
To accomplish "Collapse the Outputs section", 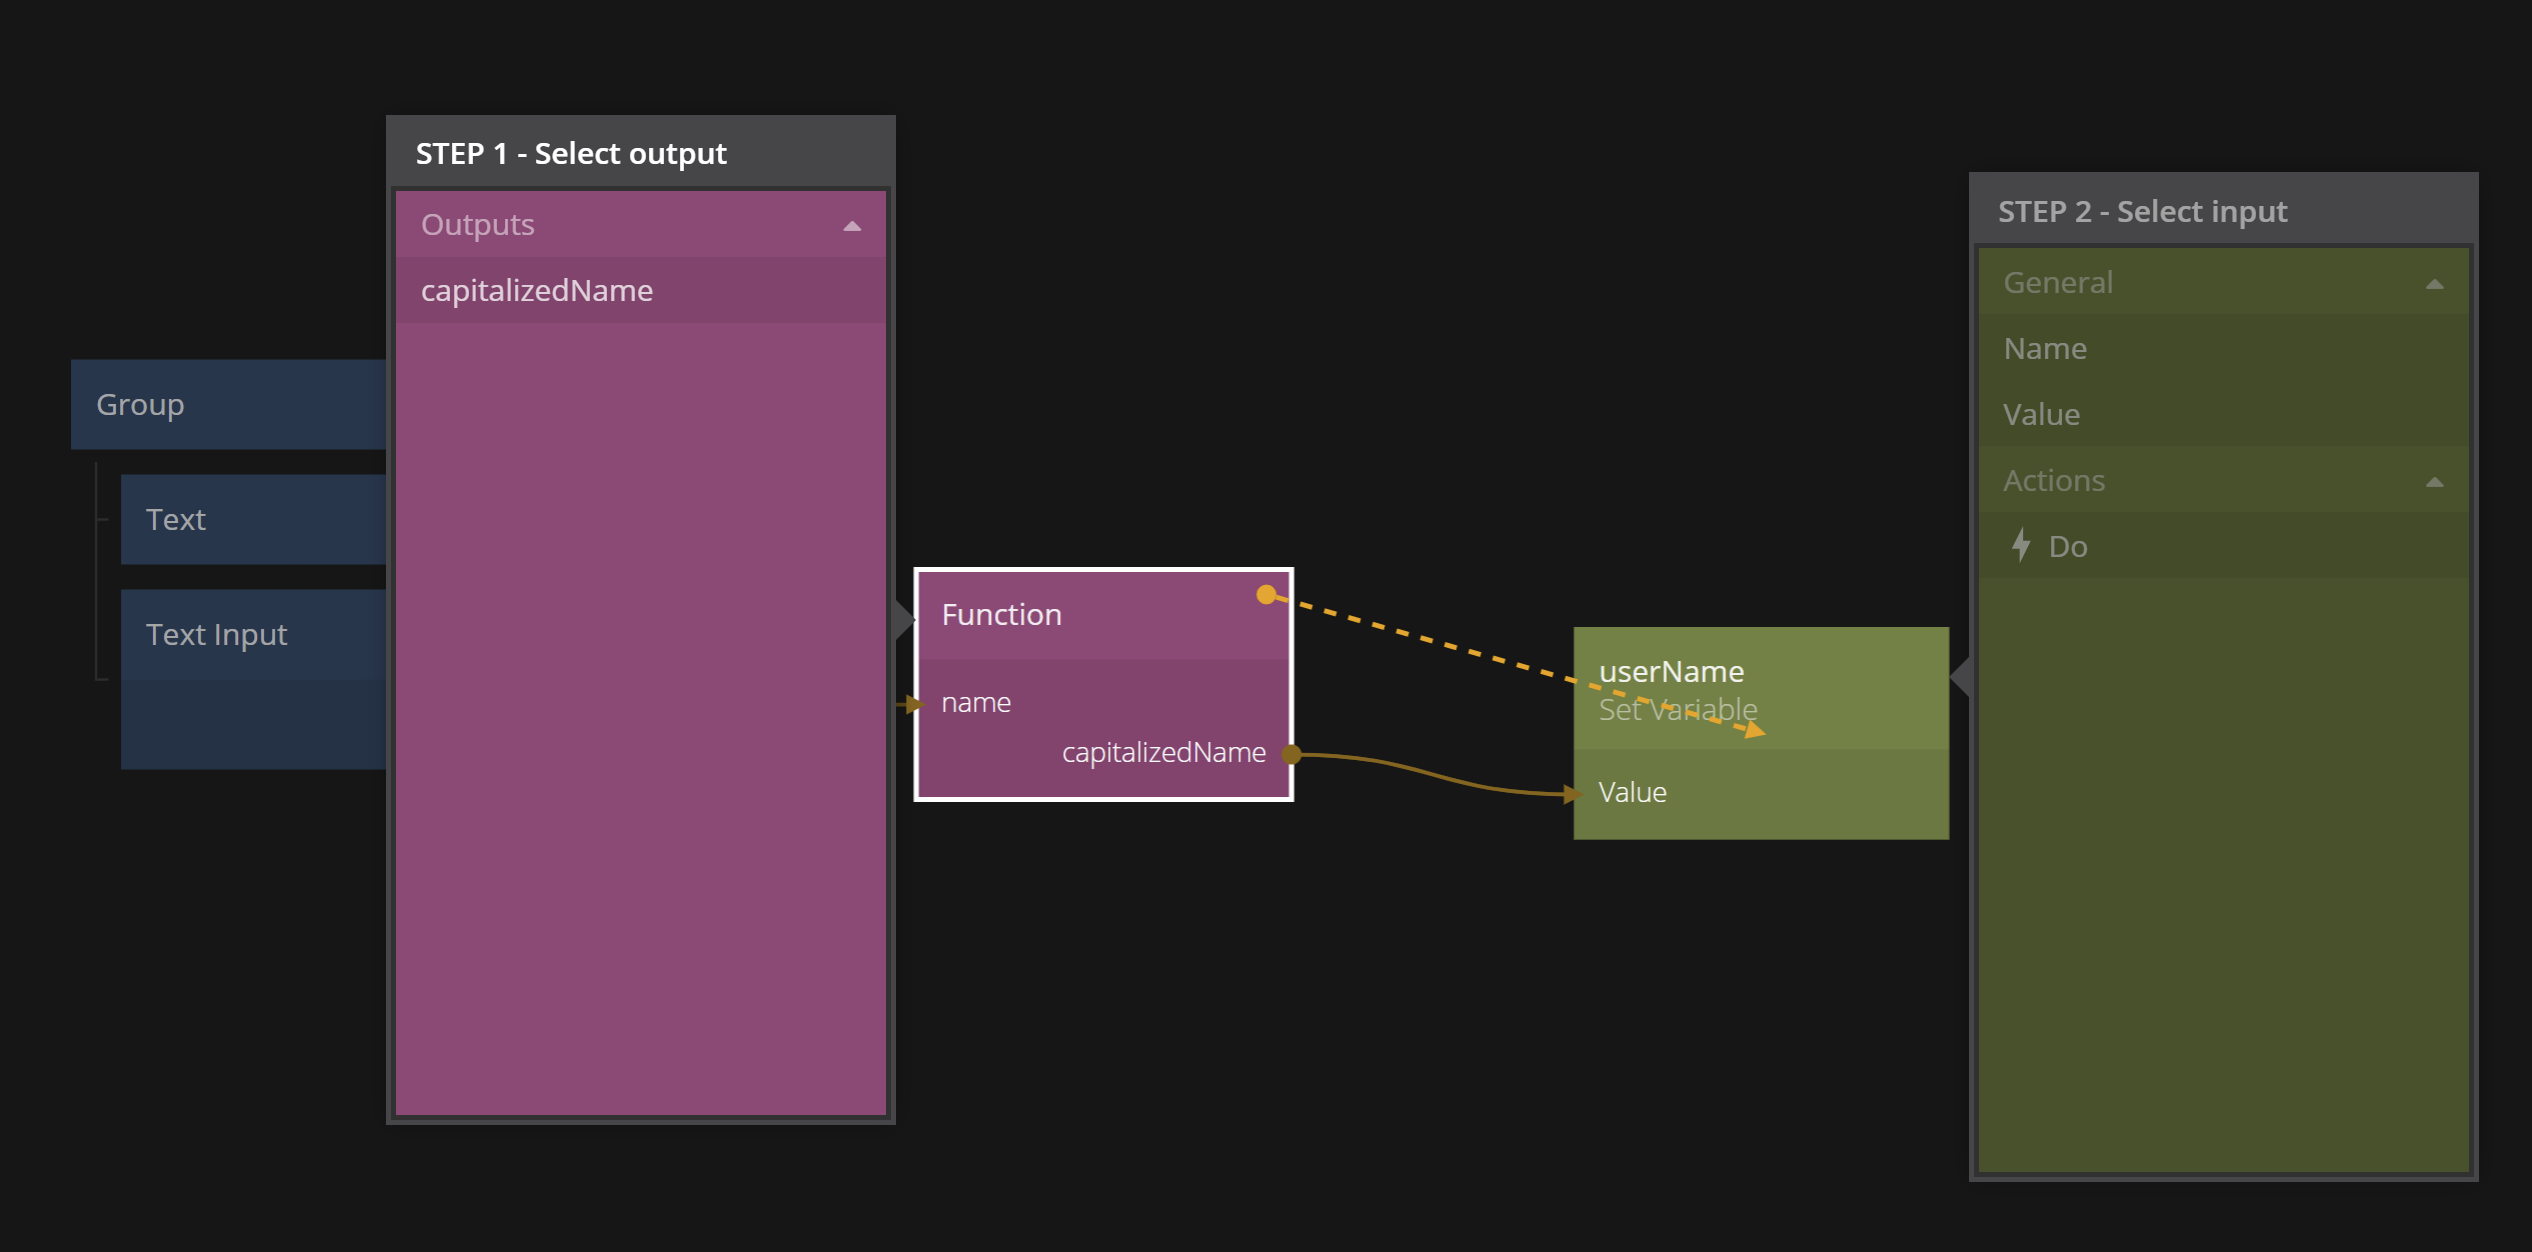I will tap(851, 226).
